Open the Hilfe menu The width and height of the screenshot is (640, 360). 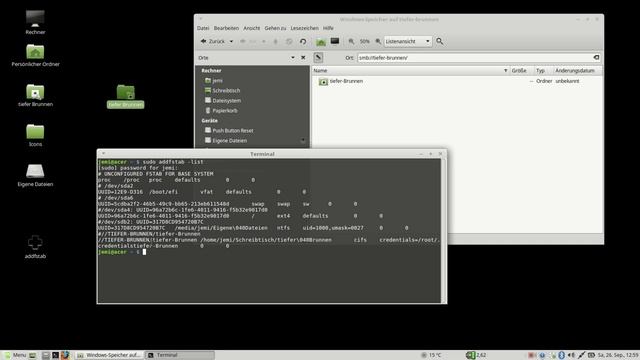pos(328,28)
